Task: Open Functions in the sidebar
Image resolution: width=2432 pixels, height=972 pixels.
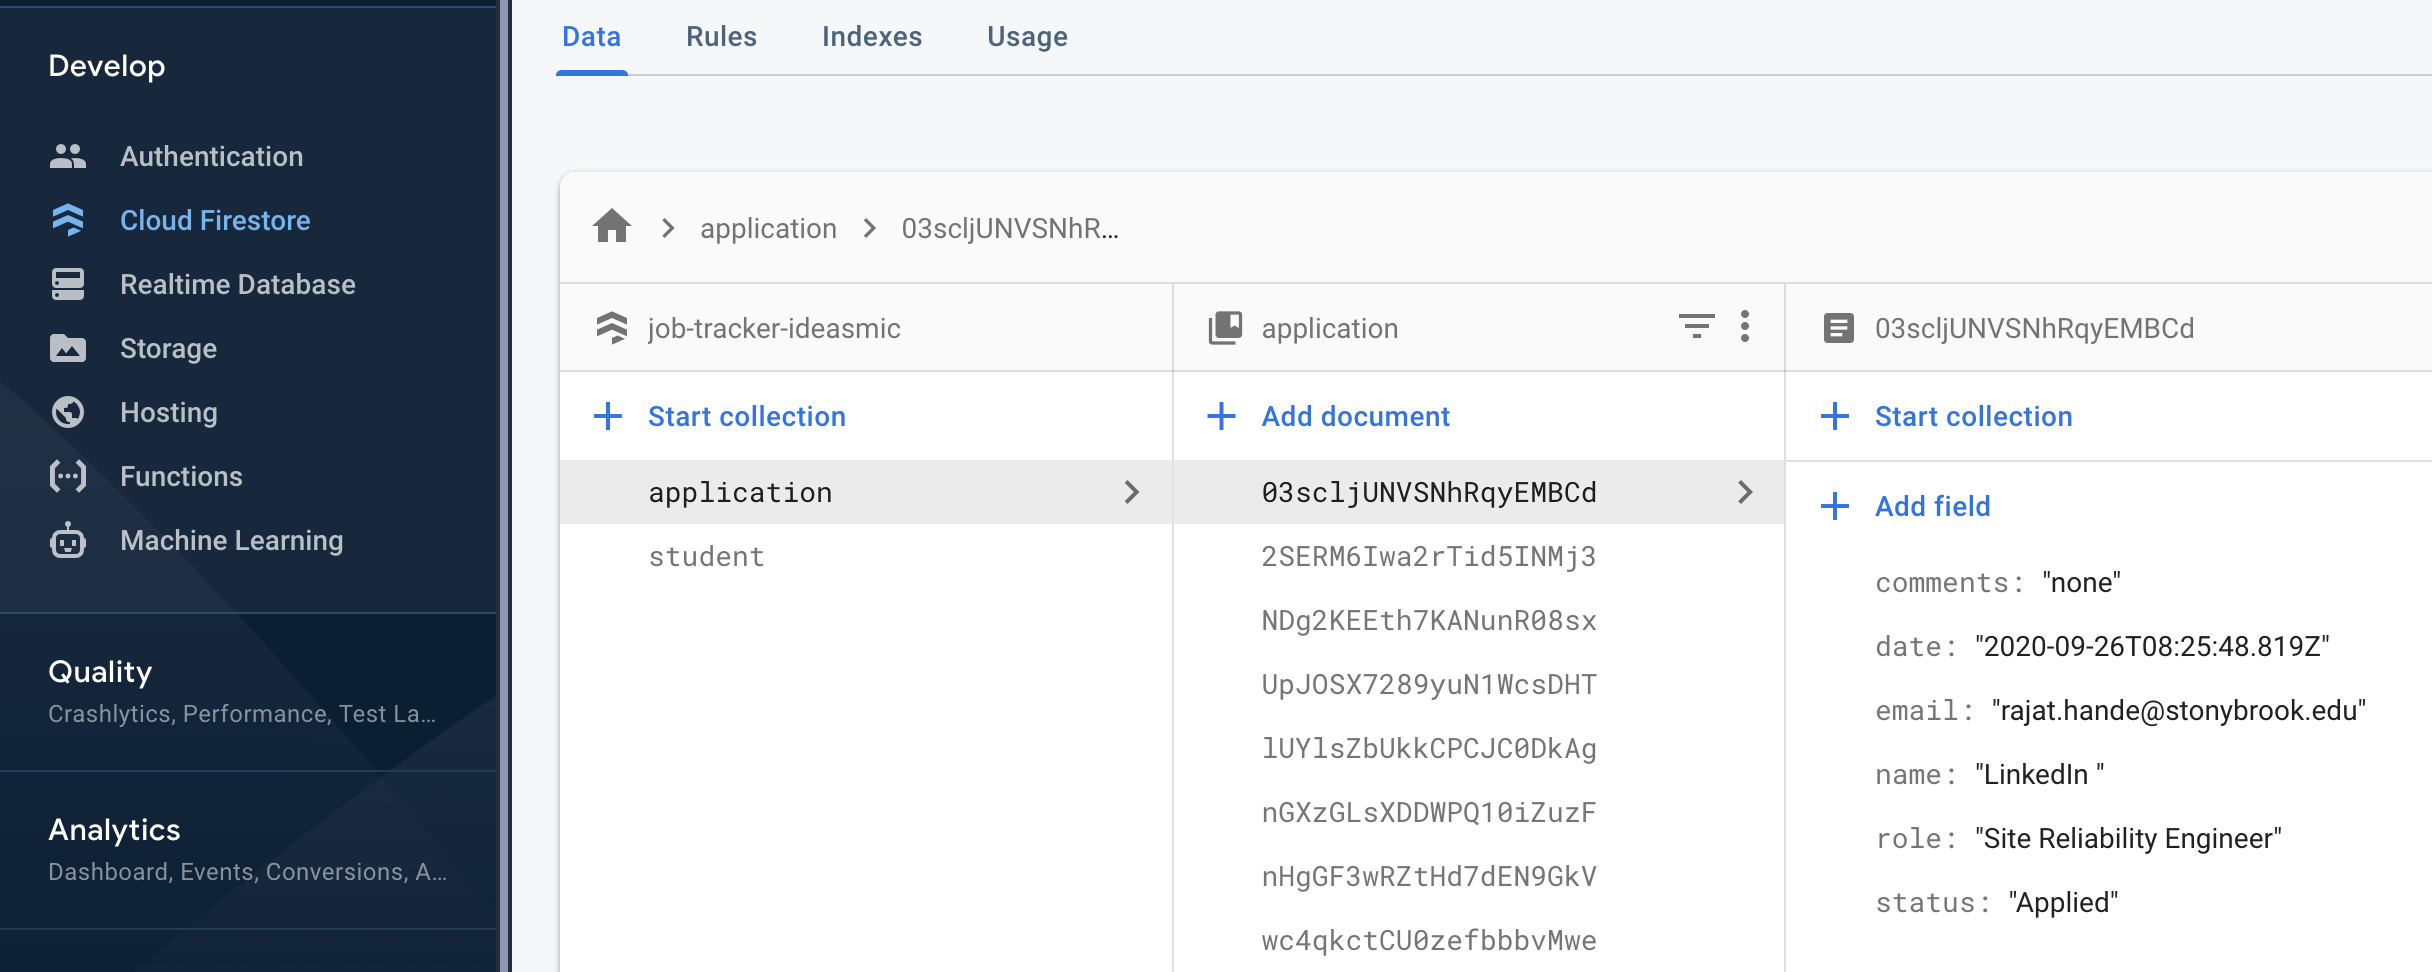Action: 181,476
